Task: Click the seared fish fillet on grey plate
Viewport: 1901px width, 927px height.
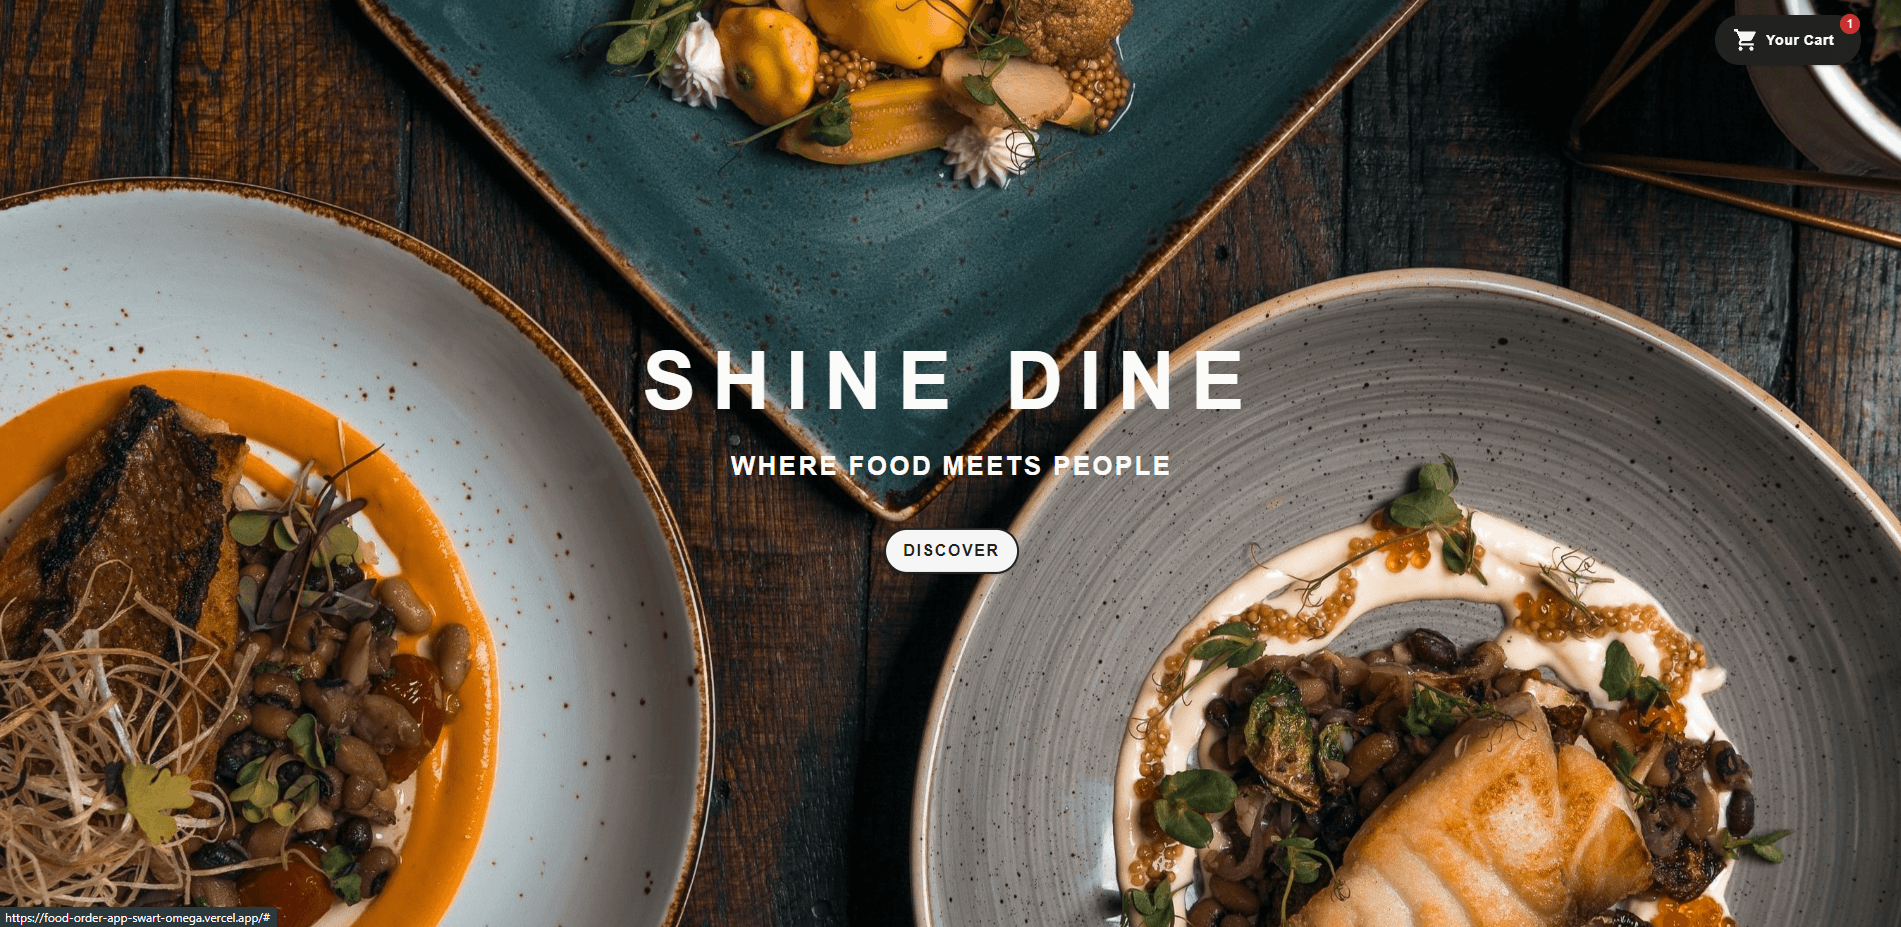Action: (x=1480, y=820)
